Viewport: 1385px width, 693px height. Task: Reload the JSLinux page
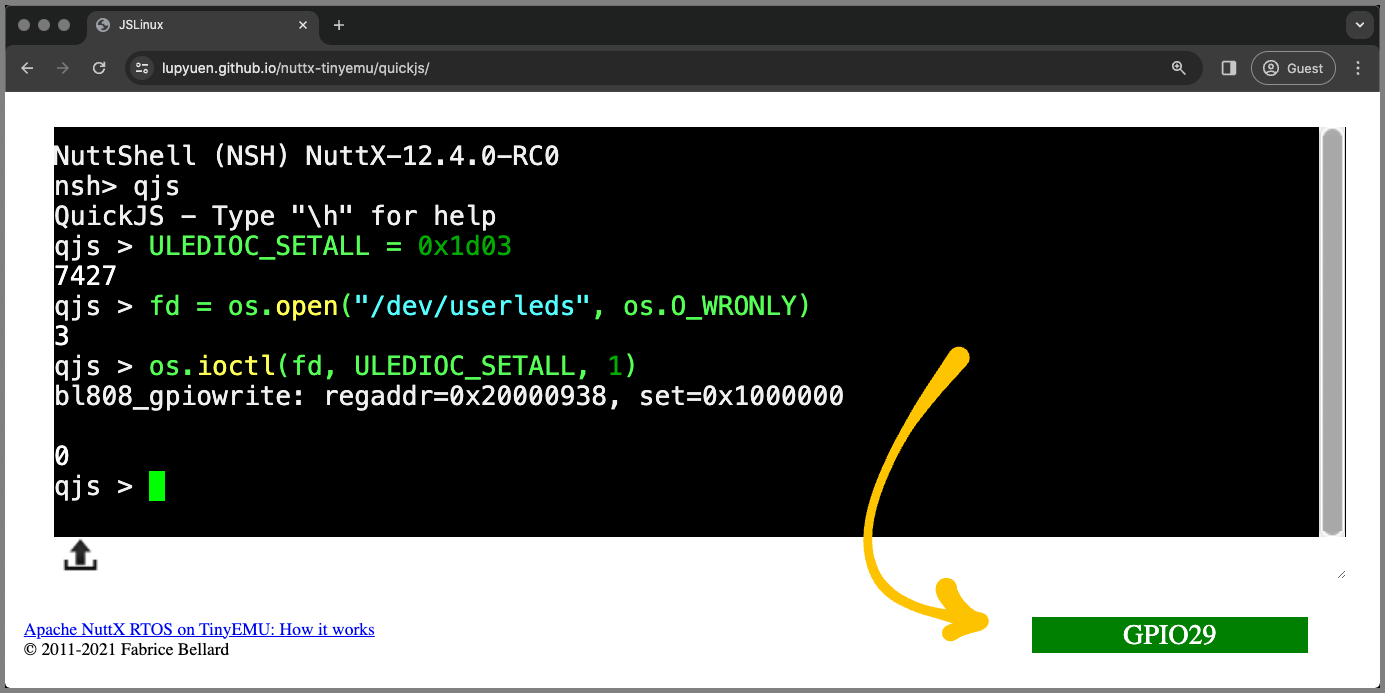tap(99, 68)
